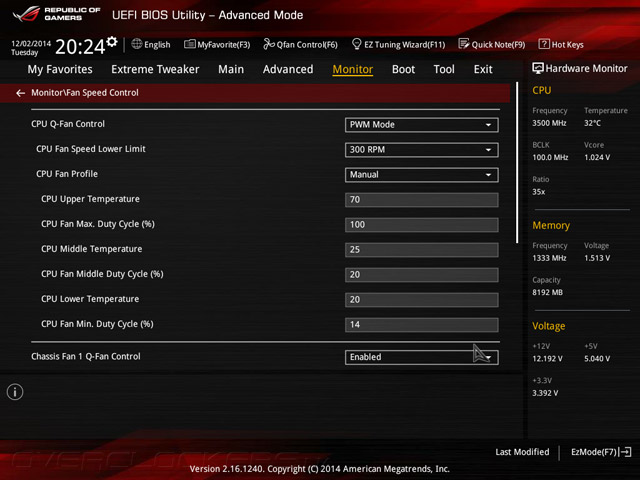Go to the Main tab

[231, 69]
